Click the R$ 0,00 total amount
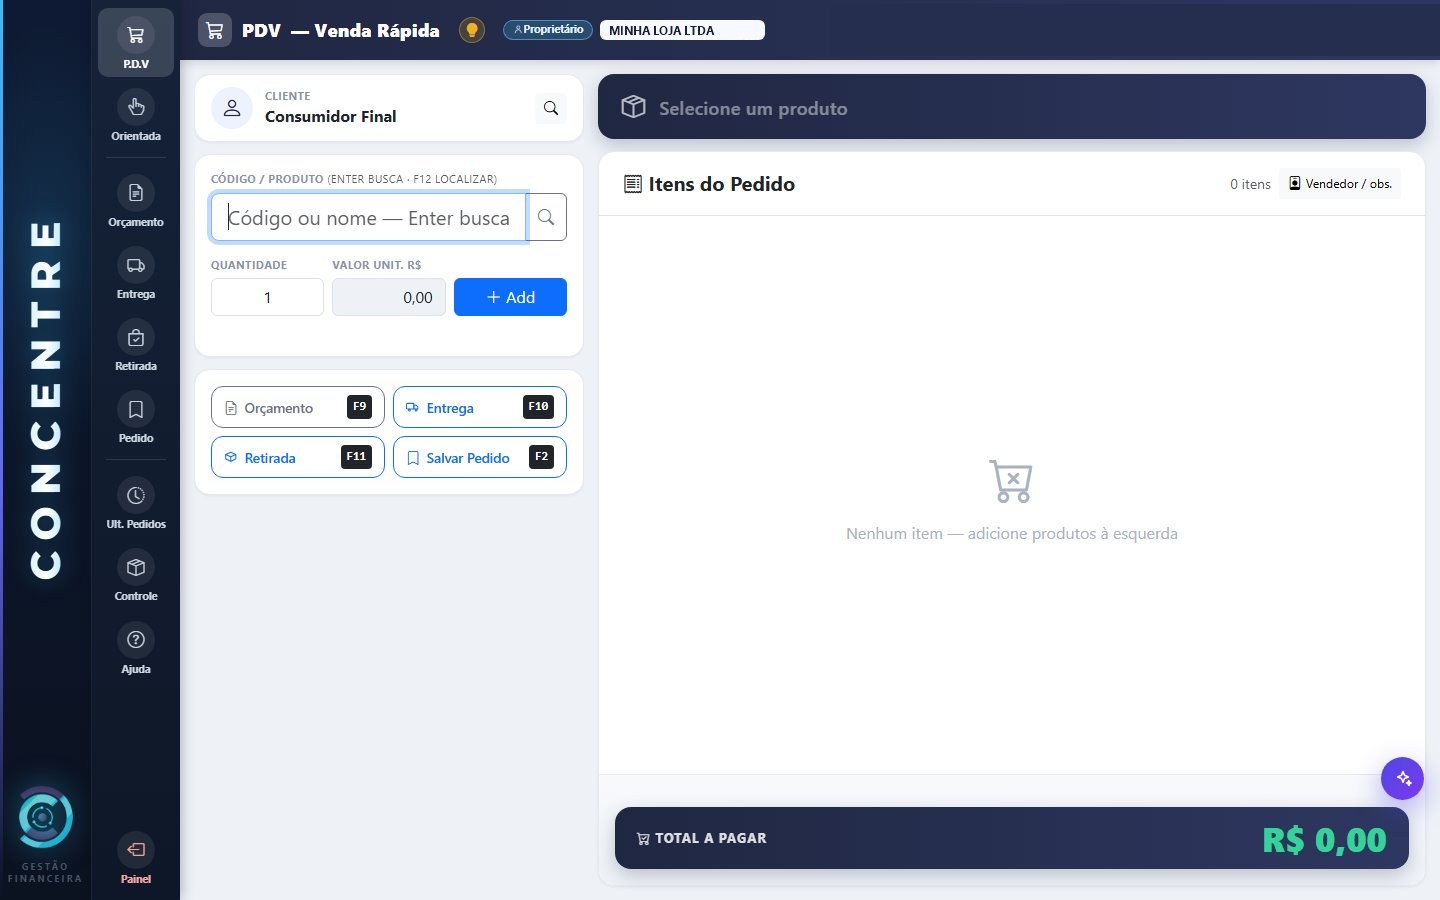This screenshot has width=1440, height=900. (x=1324, y=839)
